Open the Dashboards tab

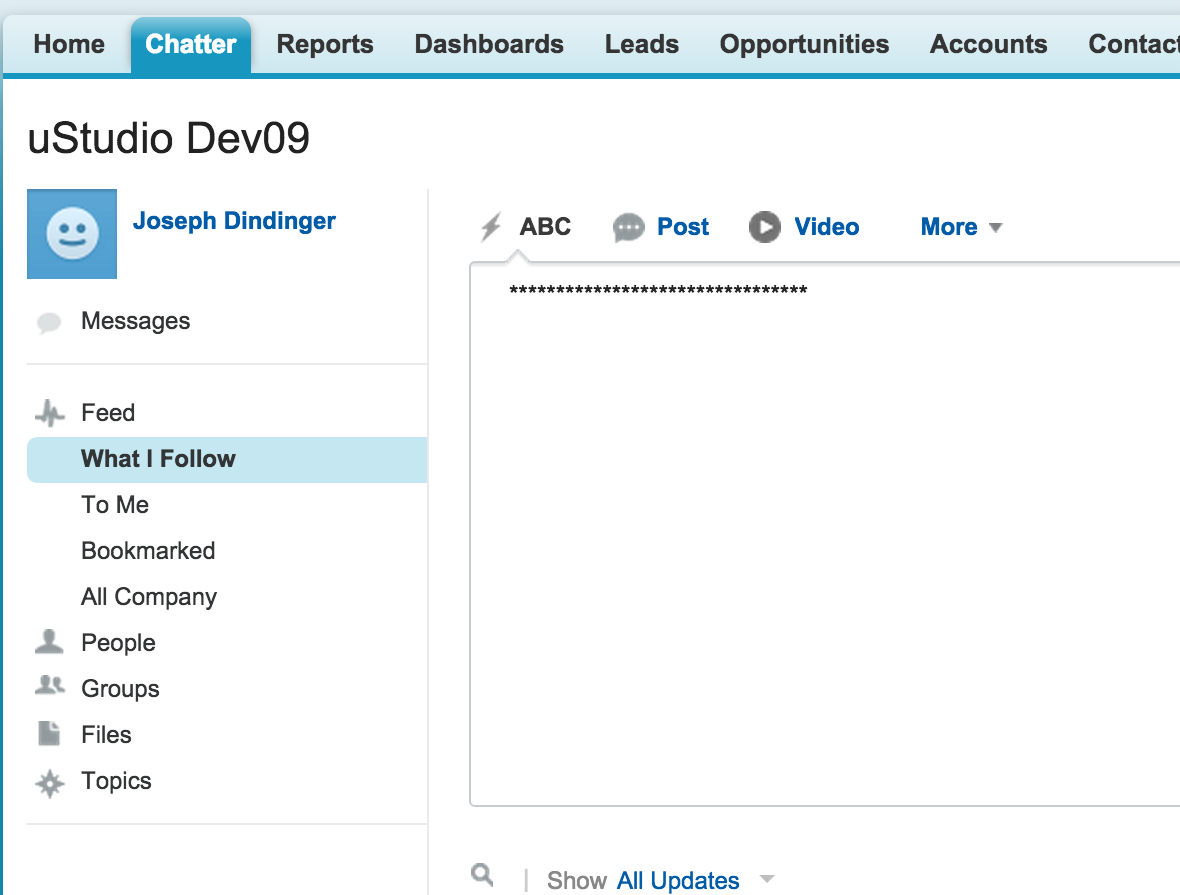click(x=489, y=44)
